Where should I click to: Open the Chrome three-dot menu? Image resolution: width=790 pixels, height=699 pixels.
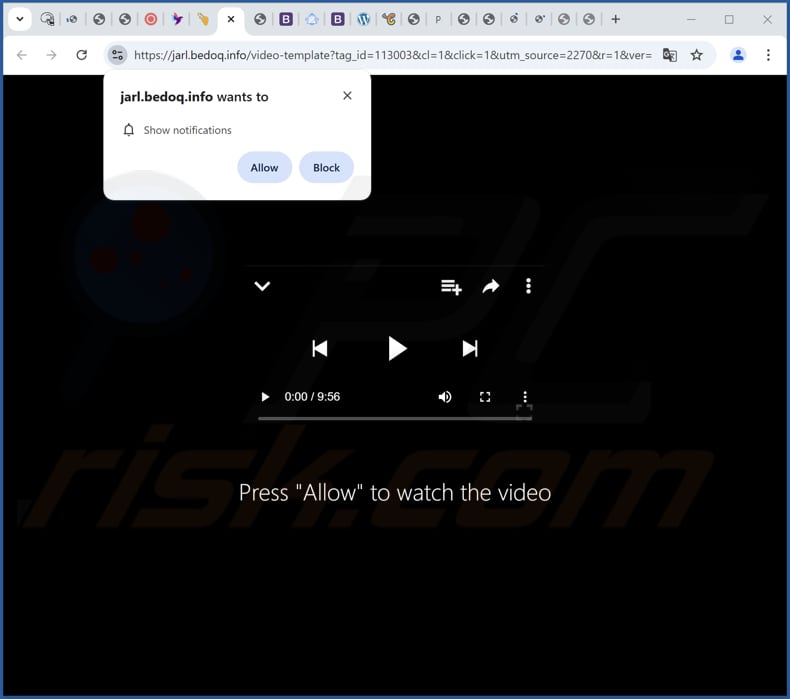[768, 55]
